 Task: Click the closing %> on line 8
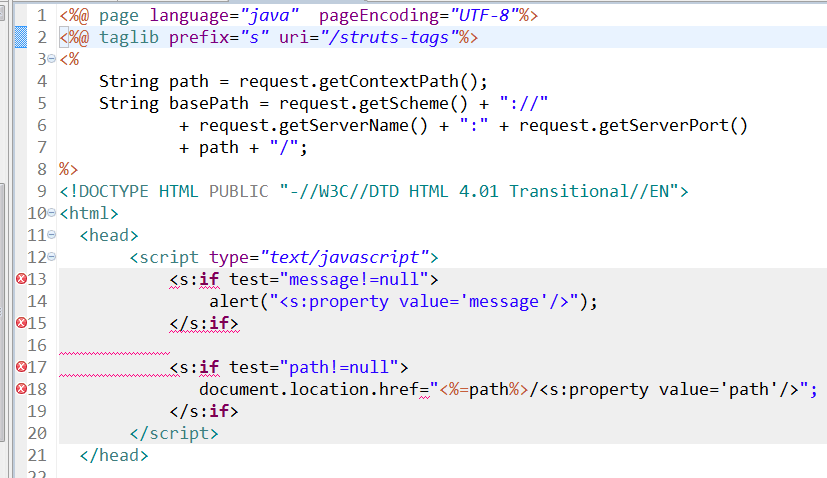point(69,169)
